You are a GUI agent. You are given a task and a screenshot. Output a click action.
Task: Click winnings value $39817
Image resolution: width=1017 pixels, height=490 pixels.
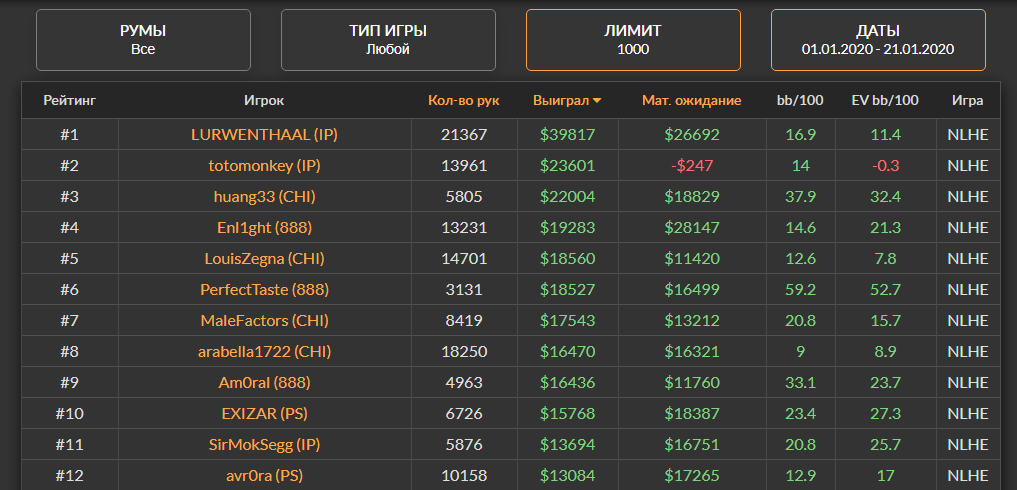568,134
